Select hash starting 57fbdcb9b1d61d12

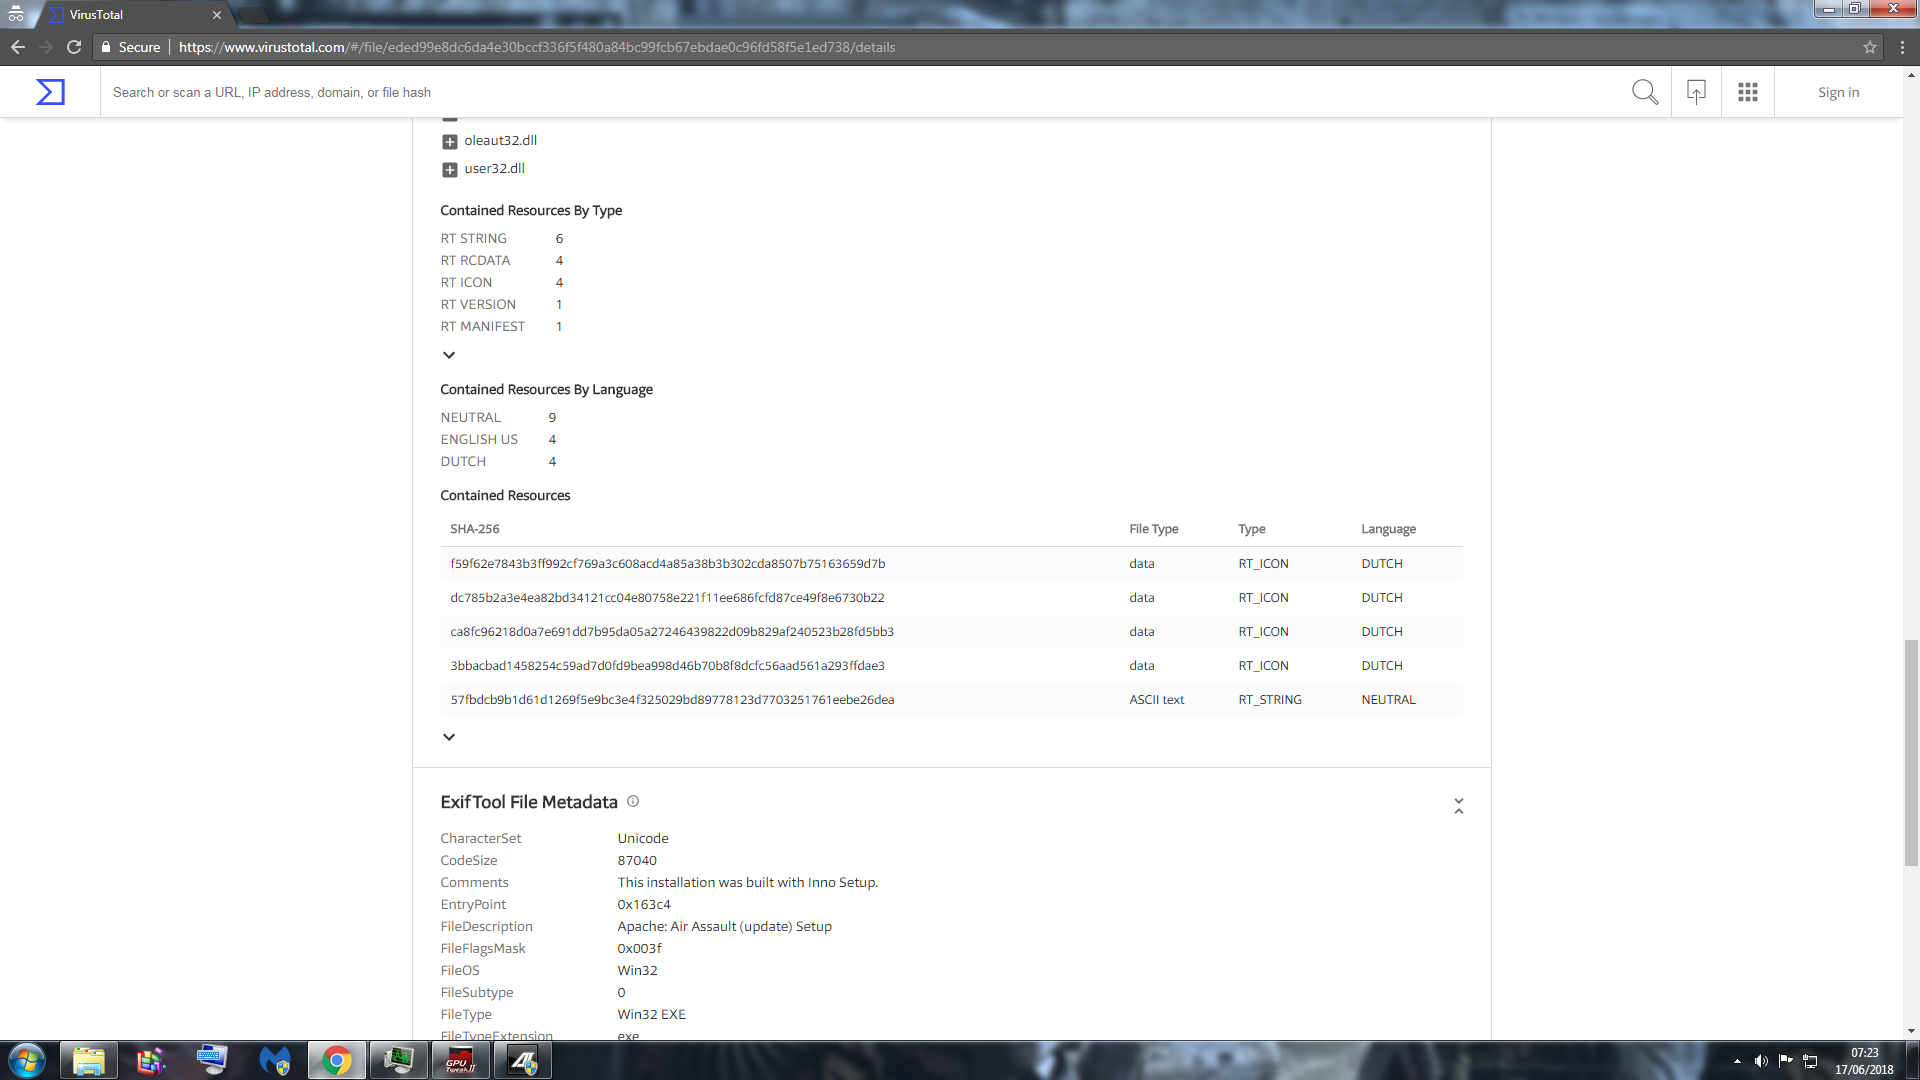coord(672,700)
